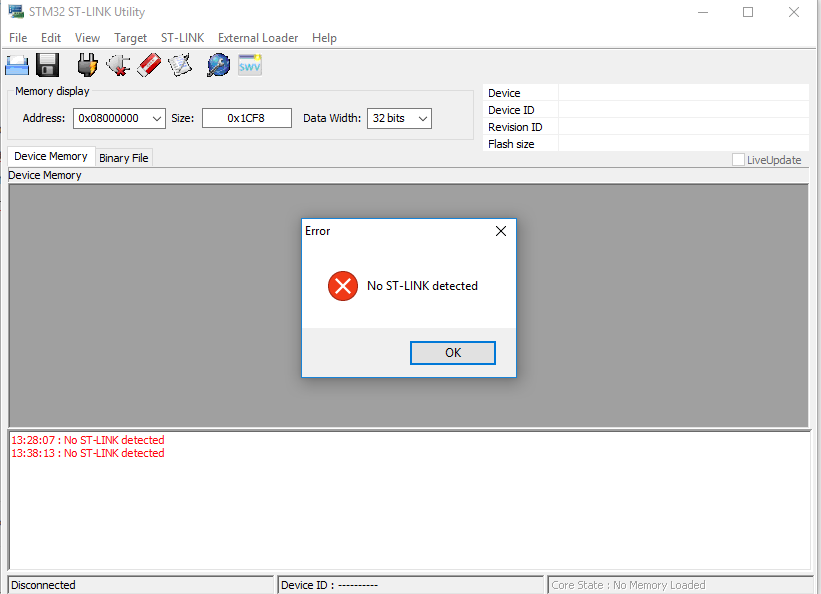
Task: Switch to the Device Memory tab
Action: point(51,157)
